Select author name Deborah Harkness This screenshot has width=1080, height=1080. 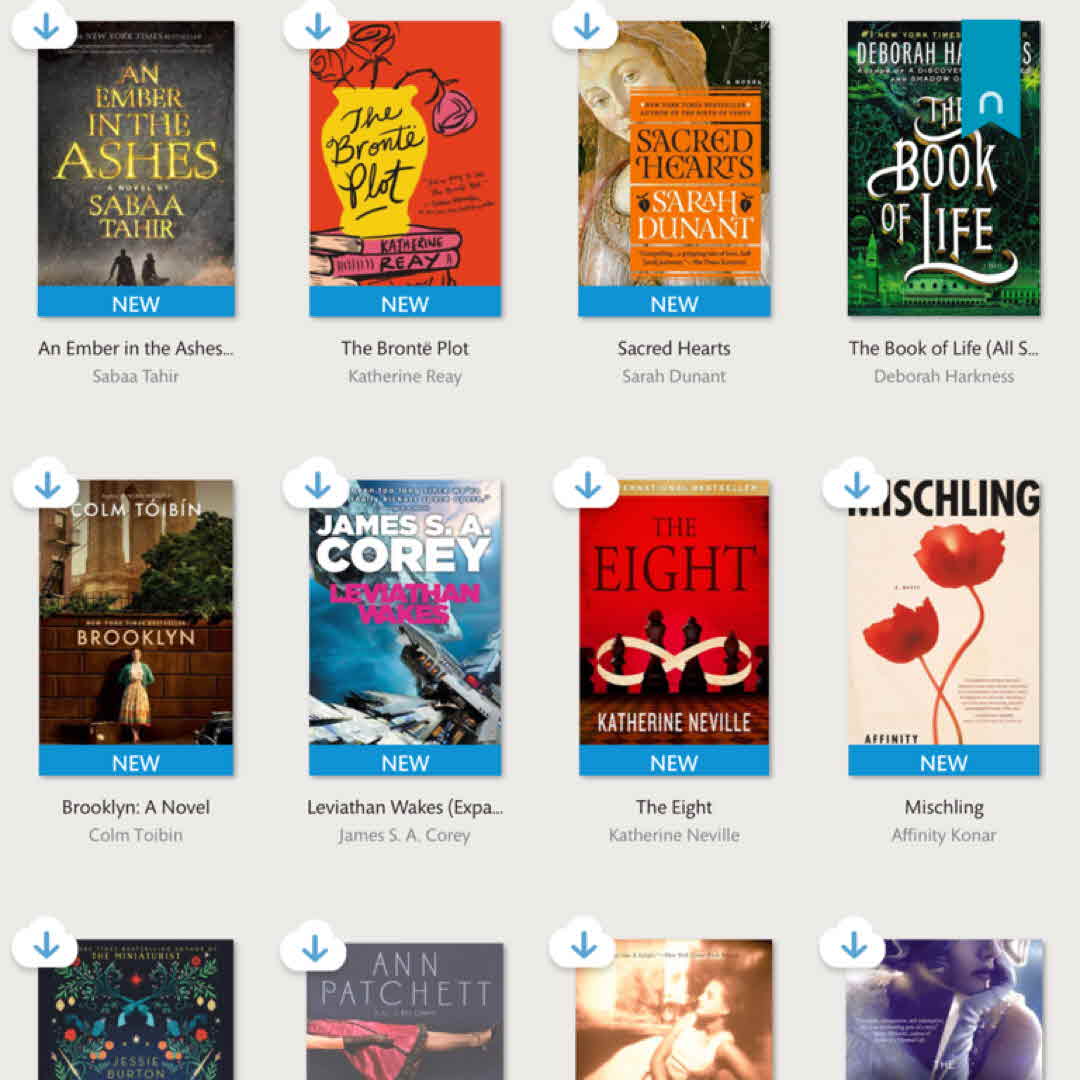click(x=944, y=376)
